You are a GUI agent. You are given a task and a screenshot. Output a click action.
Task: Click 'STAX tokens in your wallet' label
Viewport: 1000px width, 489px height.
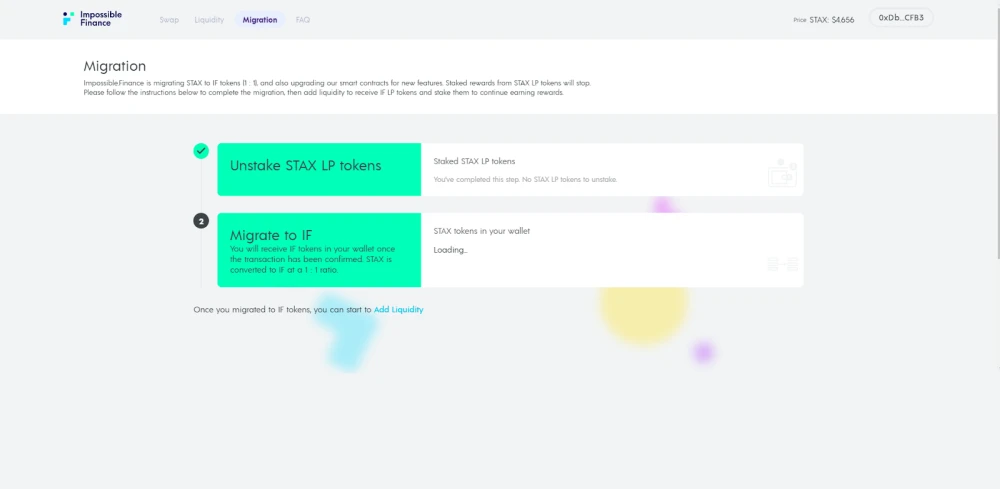[x=482, y=231]
